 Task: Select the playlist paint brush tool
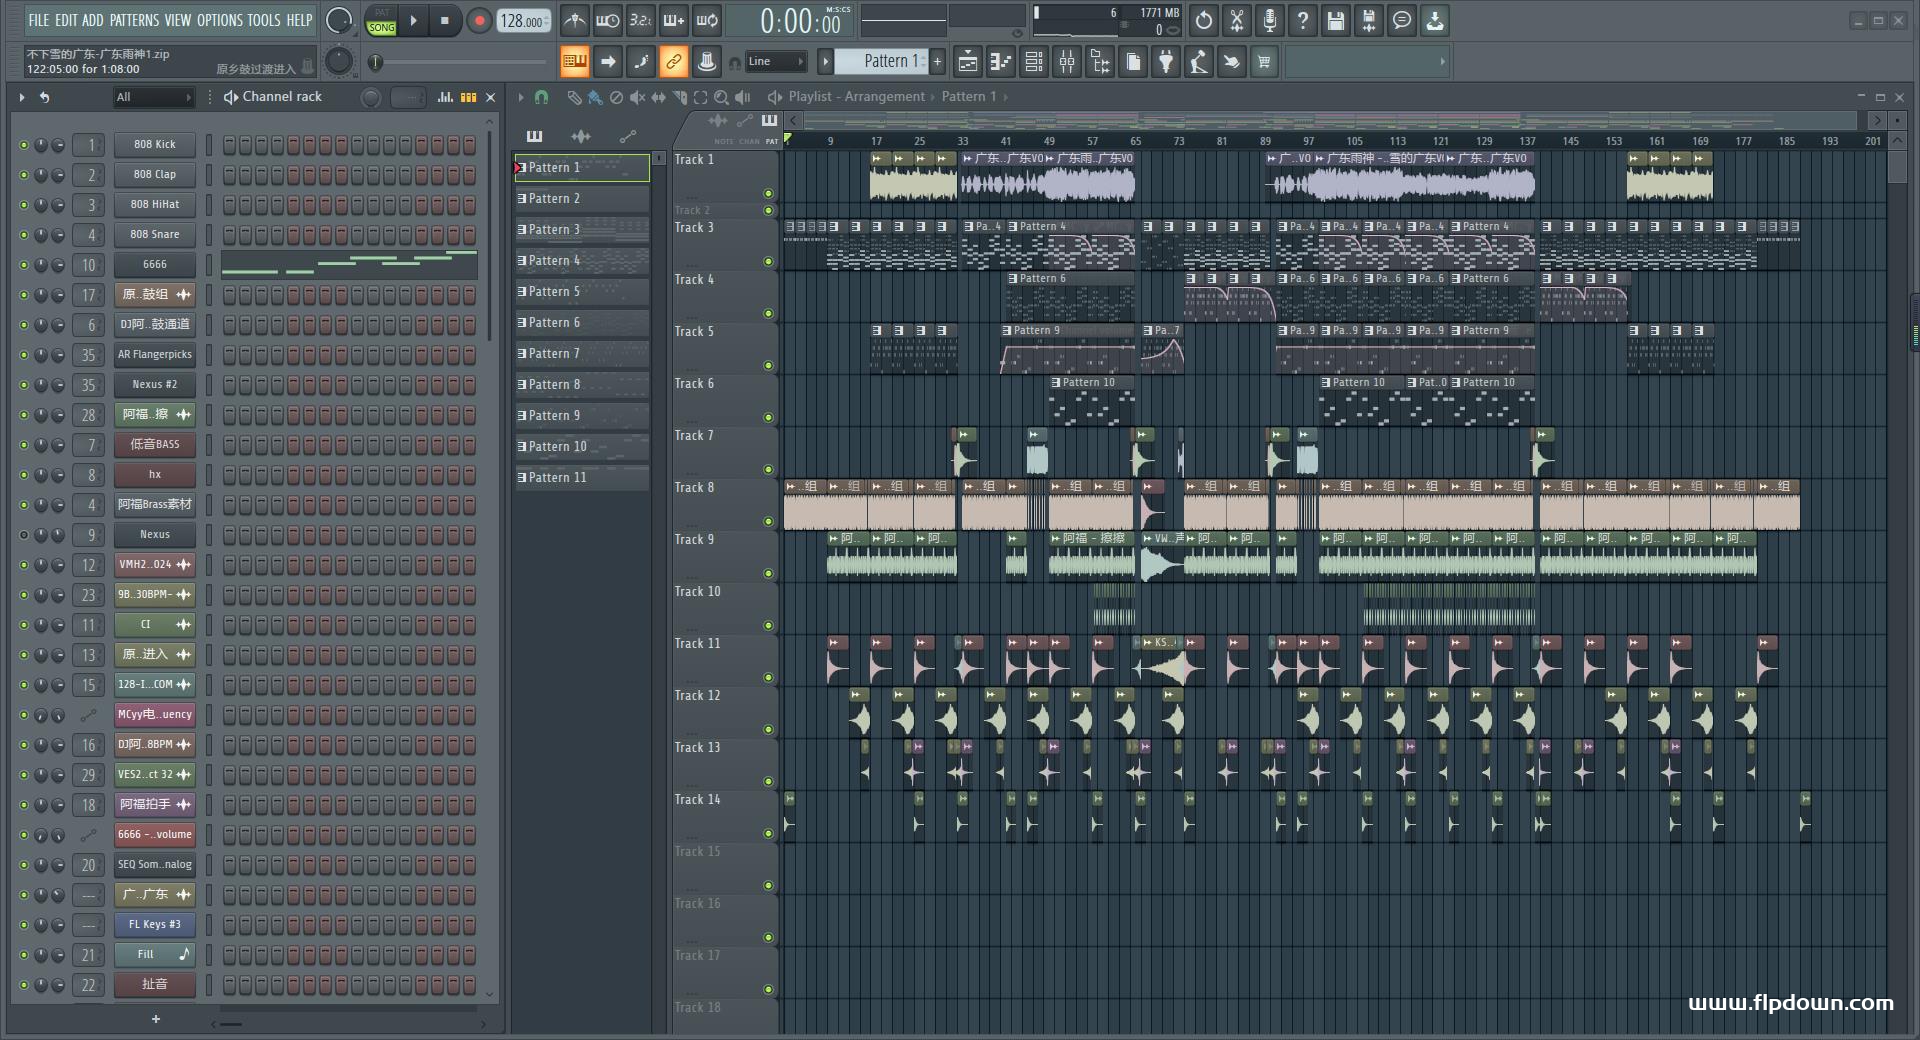coord(595,97)
